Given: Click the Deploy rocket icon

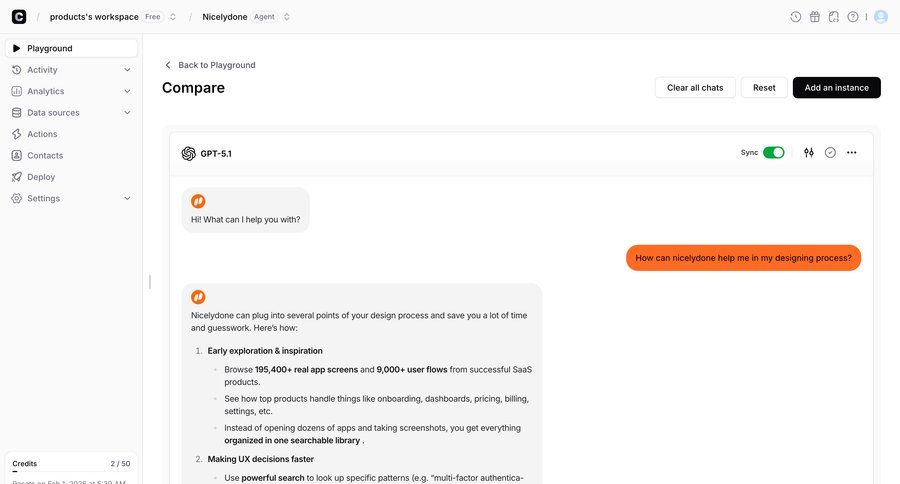Looking at the screenshot, I should (17, 177).
